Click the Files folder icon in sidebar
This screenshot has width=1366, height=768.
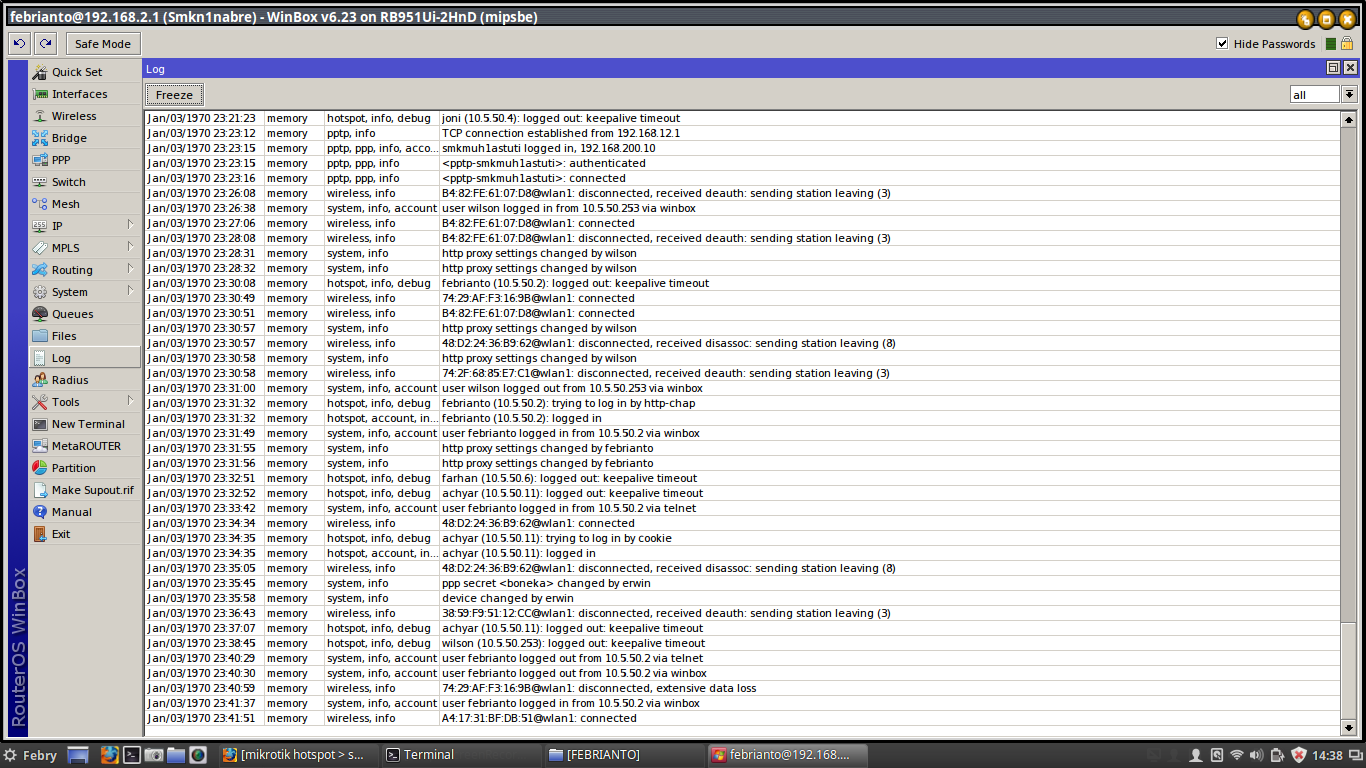(x=40, y=336)
